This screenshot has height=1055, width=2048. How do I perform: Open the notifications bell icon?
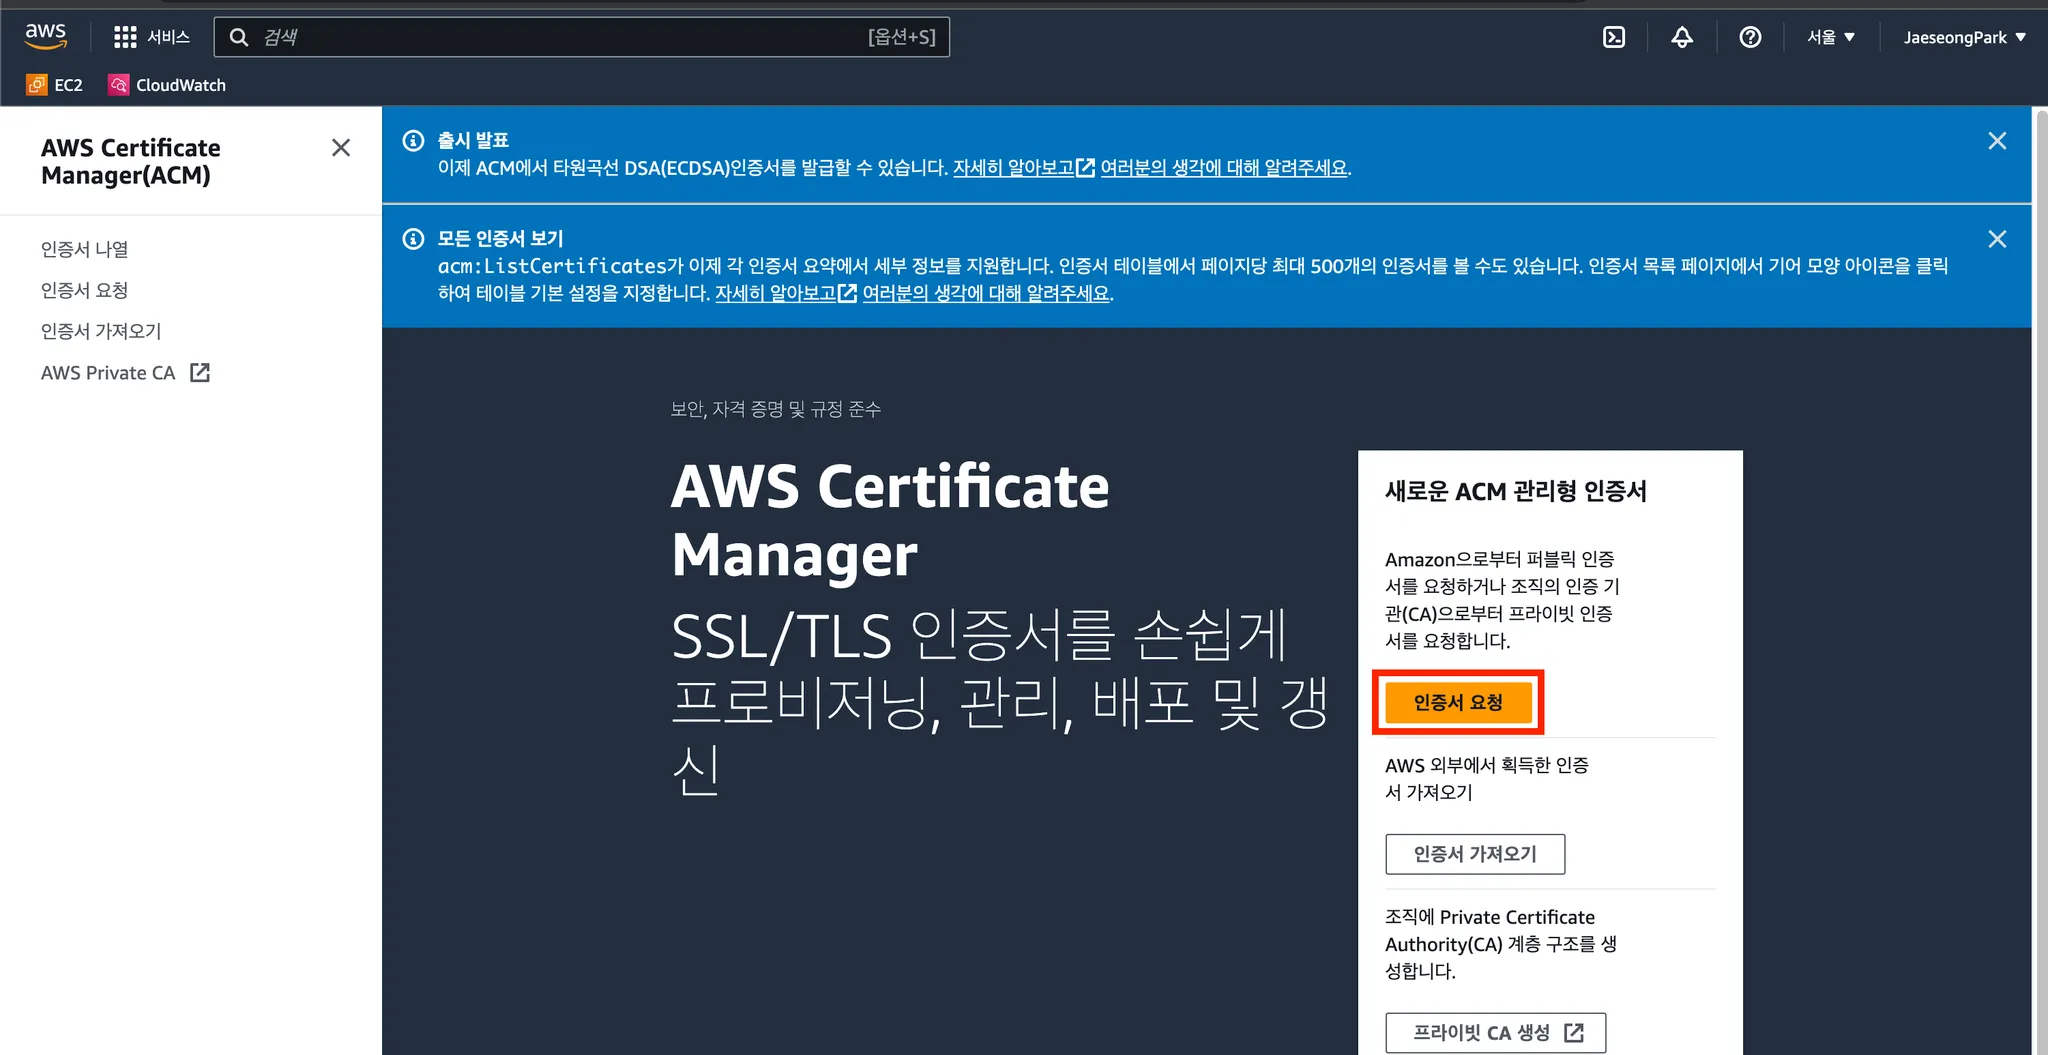1682,37
